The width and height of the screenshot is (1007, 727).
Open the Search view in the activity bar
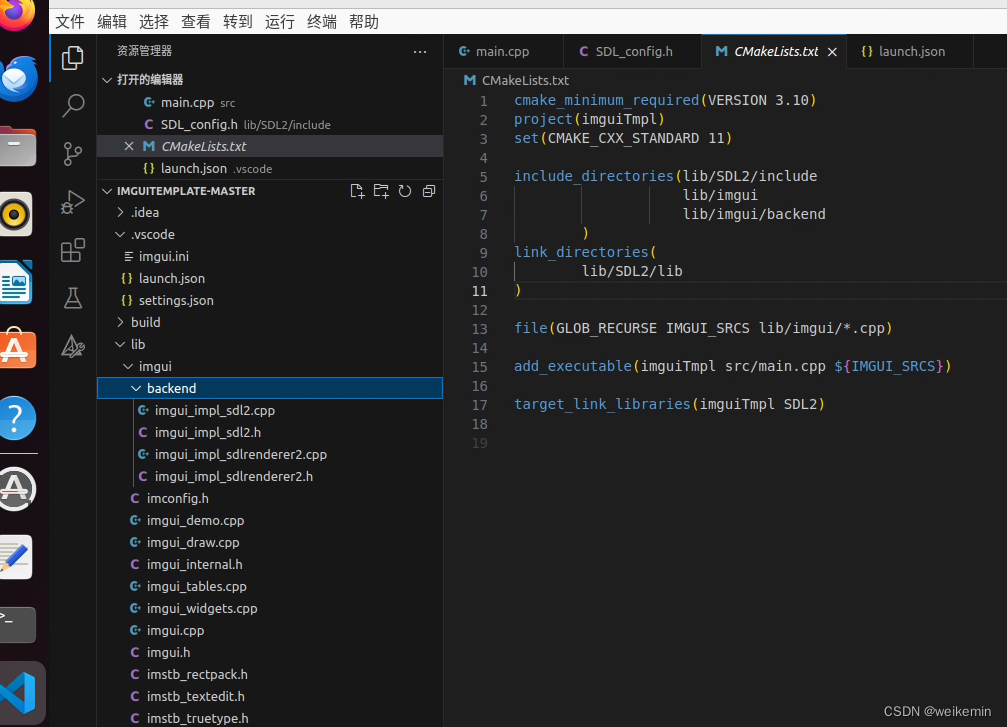tap(71, 105)
